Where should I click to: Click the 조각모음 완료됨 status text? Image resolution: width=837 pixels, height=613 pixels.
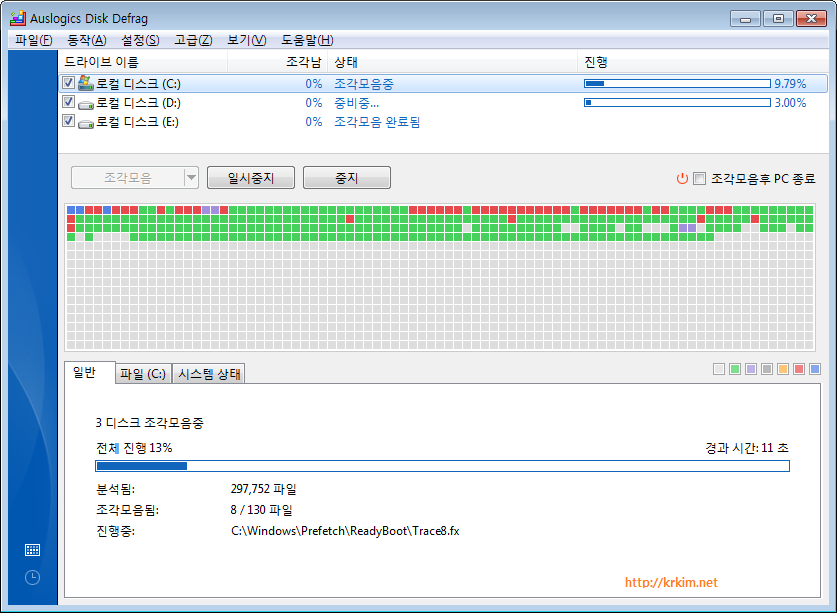click(377, 122)
